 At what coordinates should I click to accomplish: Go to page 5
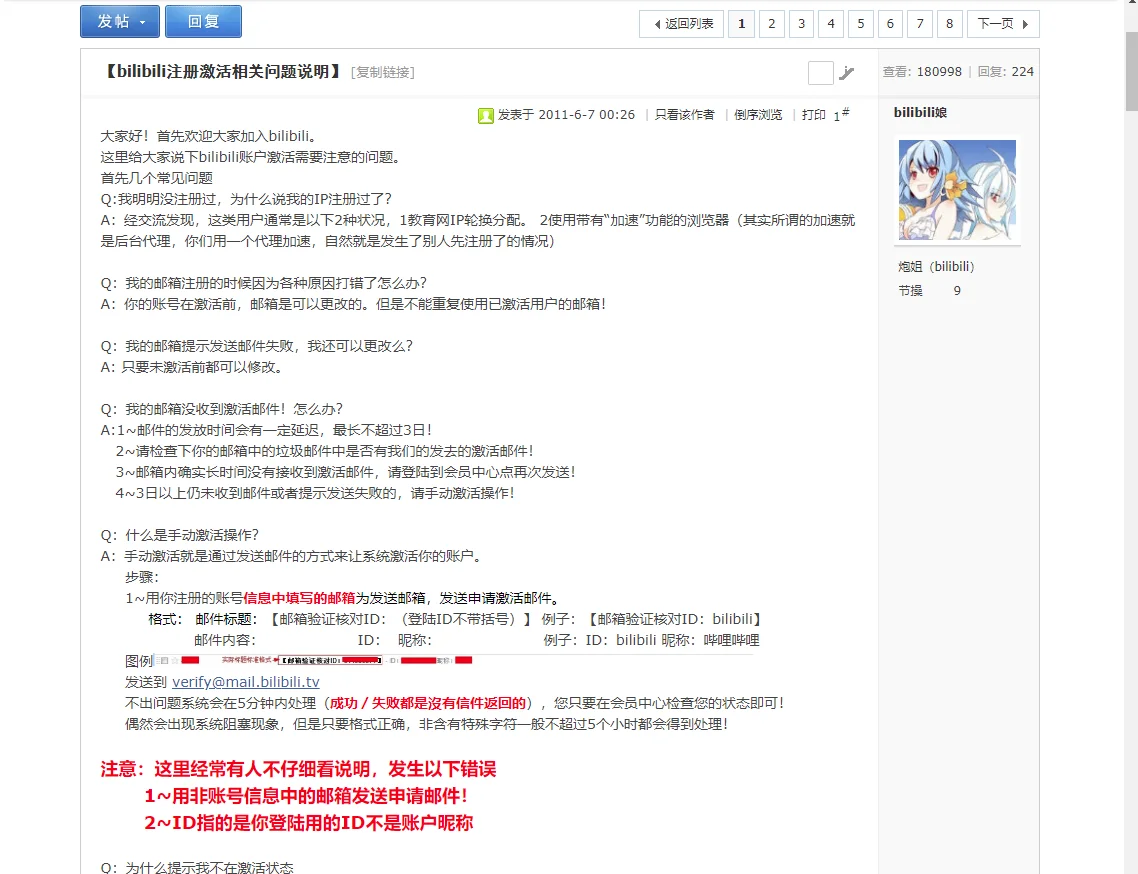point(861,24)
